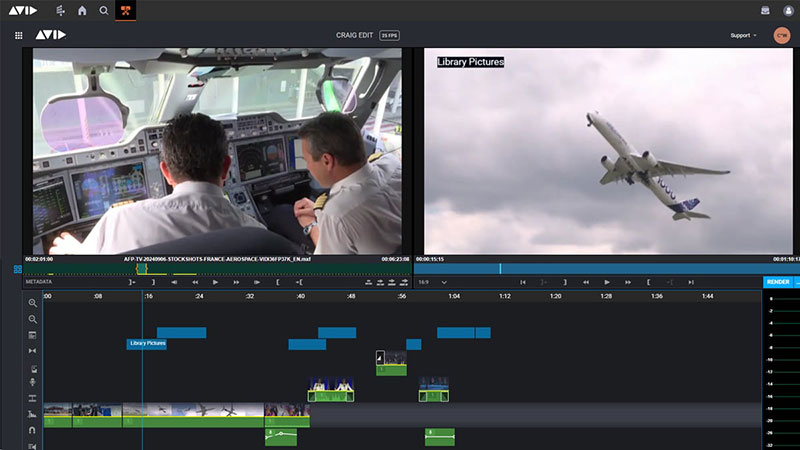The height and width of the screenshot is (450, 800).
Task: Select the Library Pictures title clip in timeline
Action: coord(147,343)
